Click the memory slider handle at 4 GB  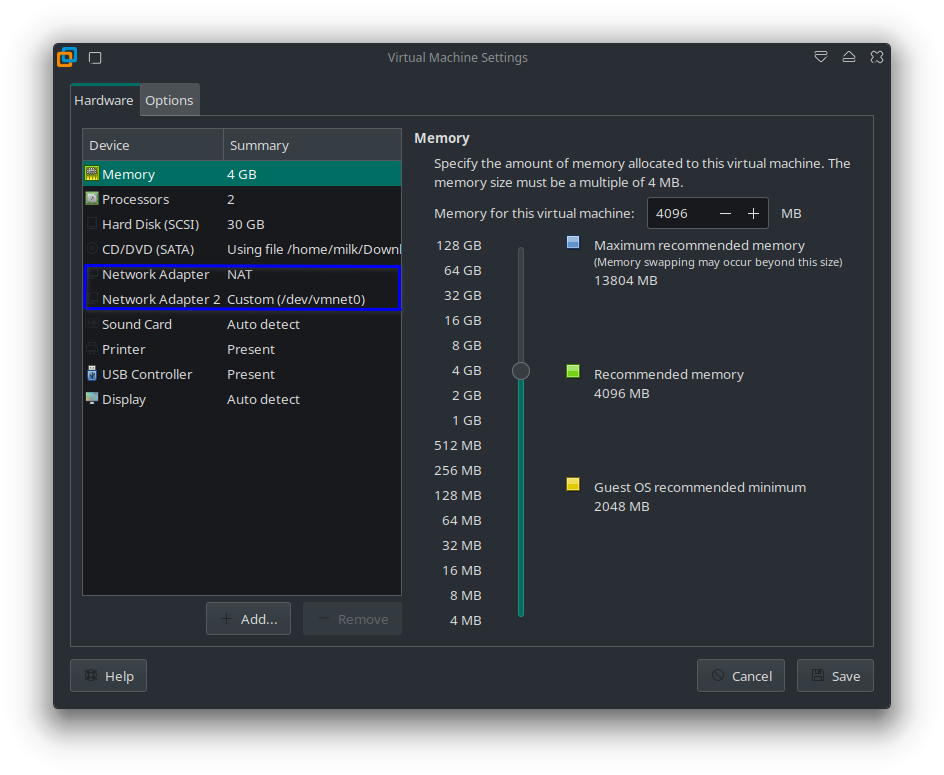pyautogui.click(x=521, y=371)
